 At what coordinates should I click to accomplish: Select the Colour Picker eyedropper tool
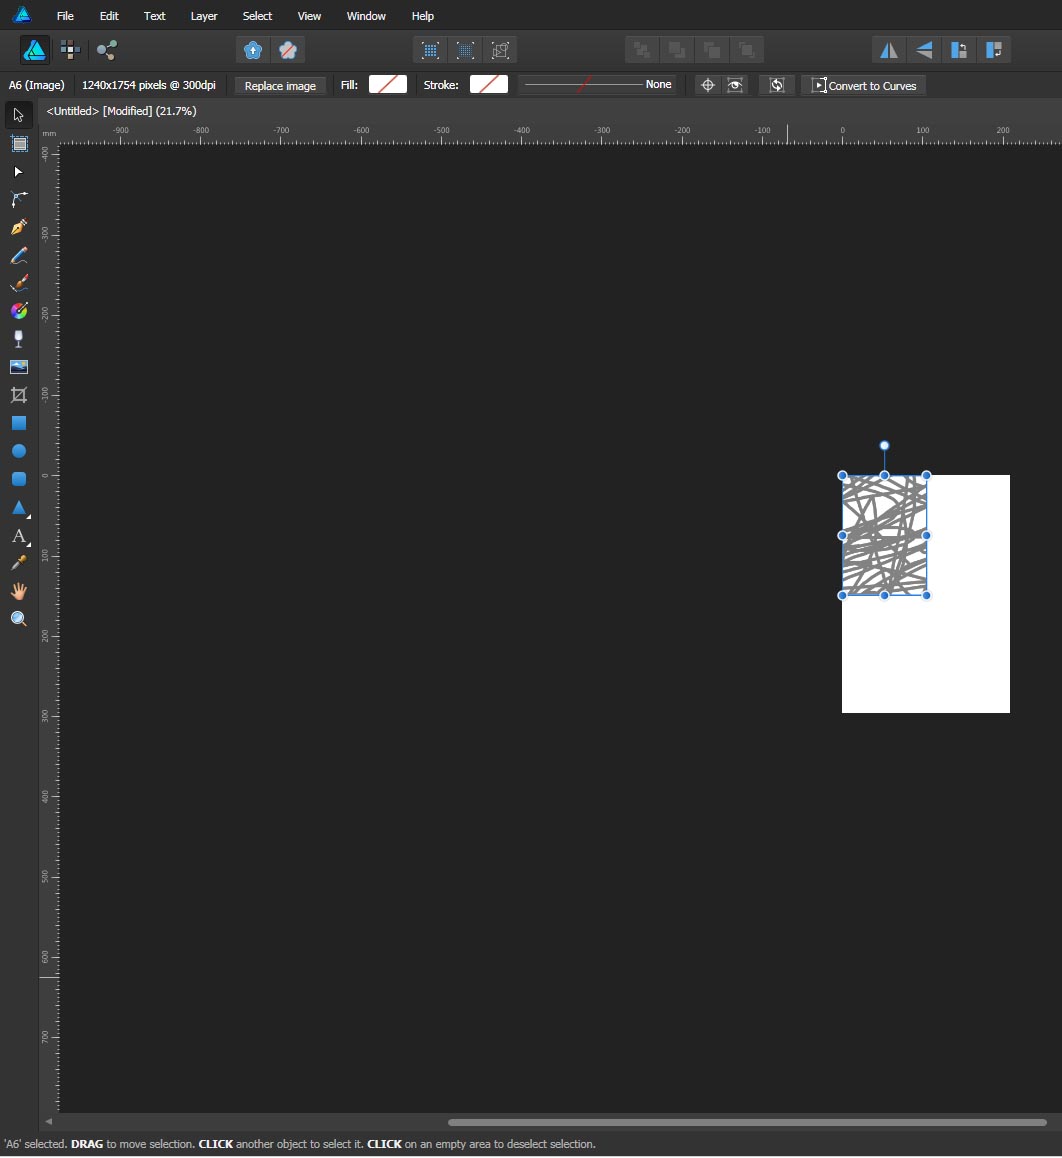[x=18, y=563]
